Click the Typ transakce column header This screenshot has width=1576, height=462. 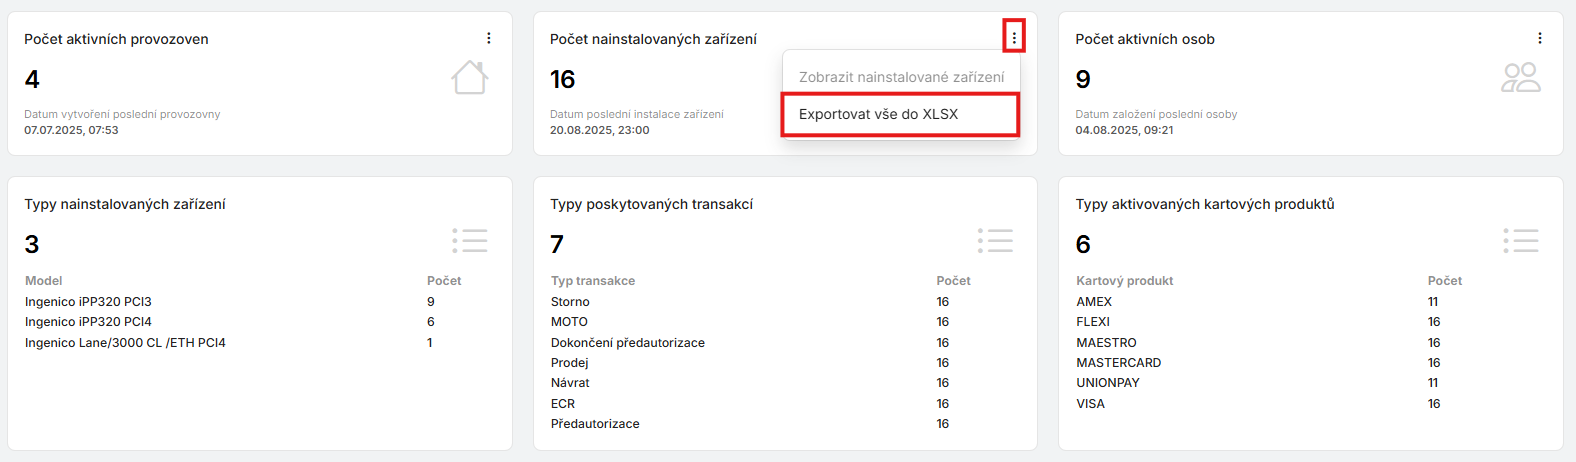(x=593, y=281)
